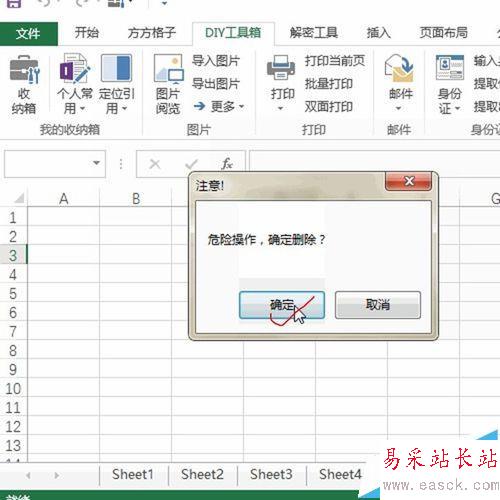Click the previous sheet navigation arrow
Screen dimensions: 500x500
(28, 475)
